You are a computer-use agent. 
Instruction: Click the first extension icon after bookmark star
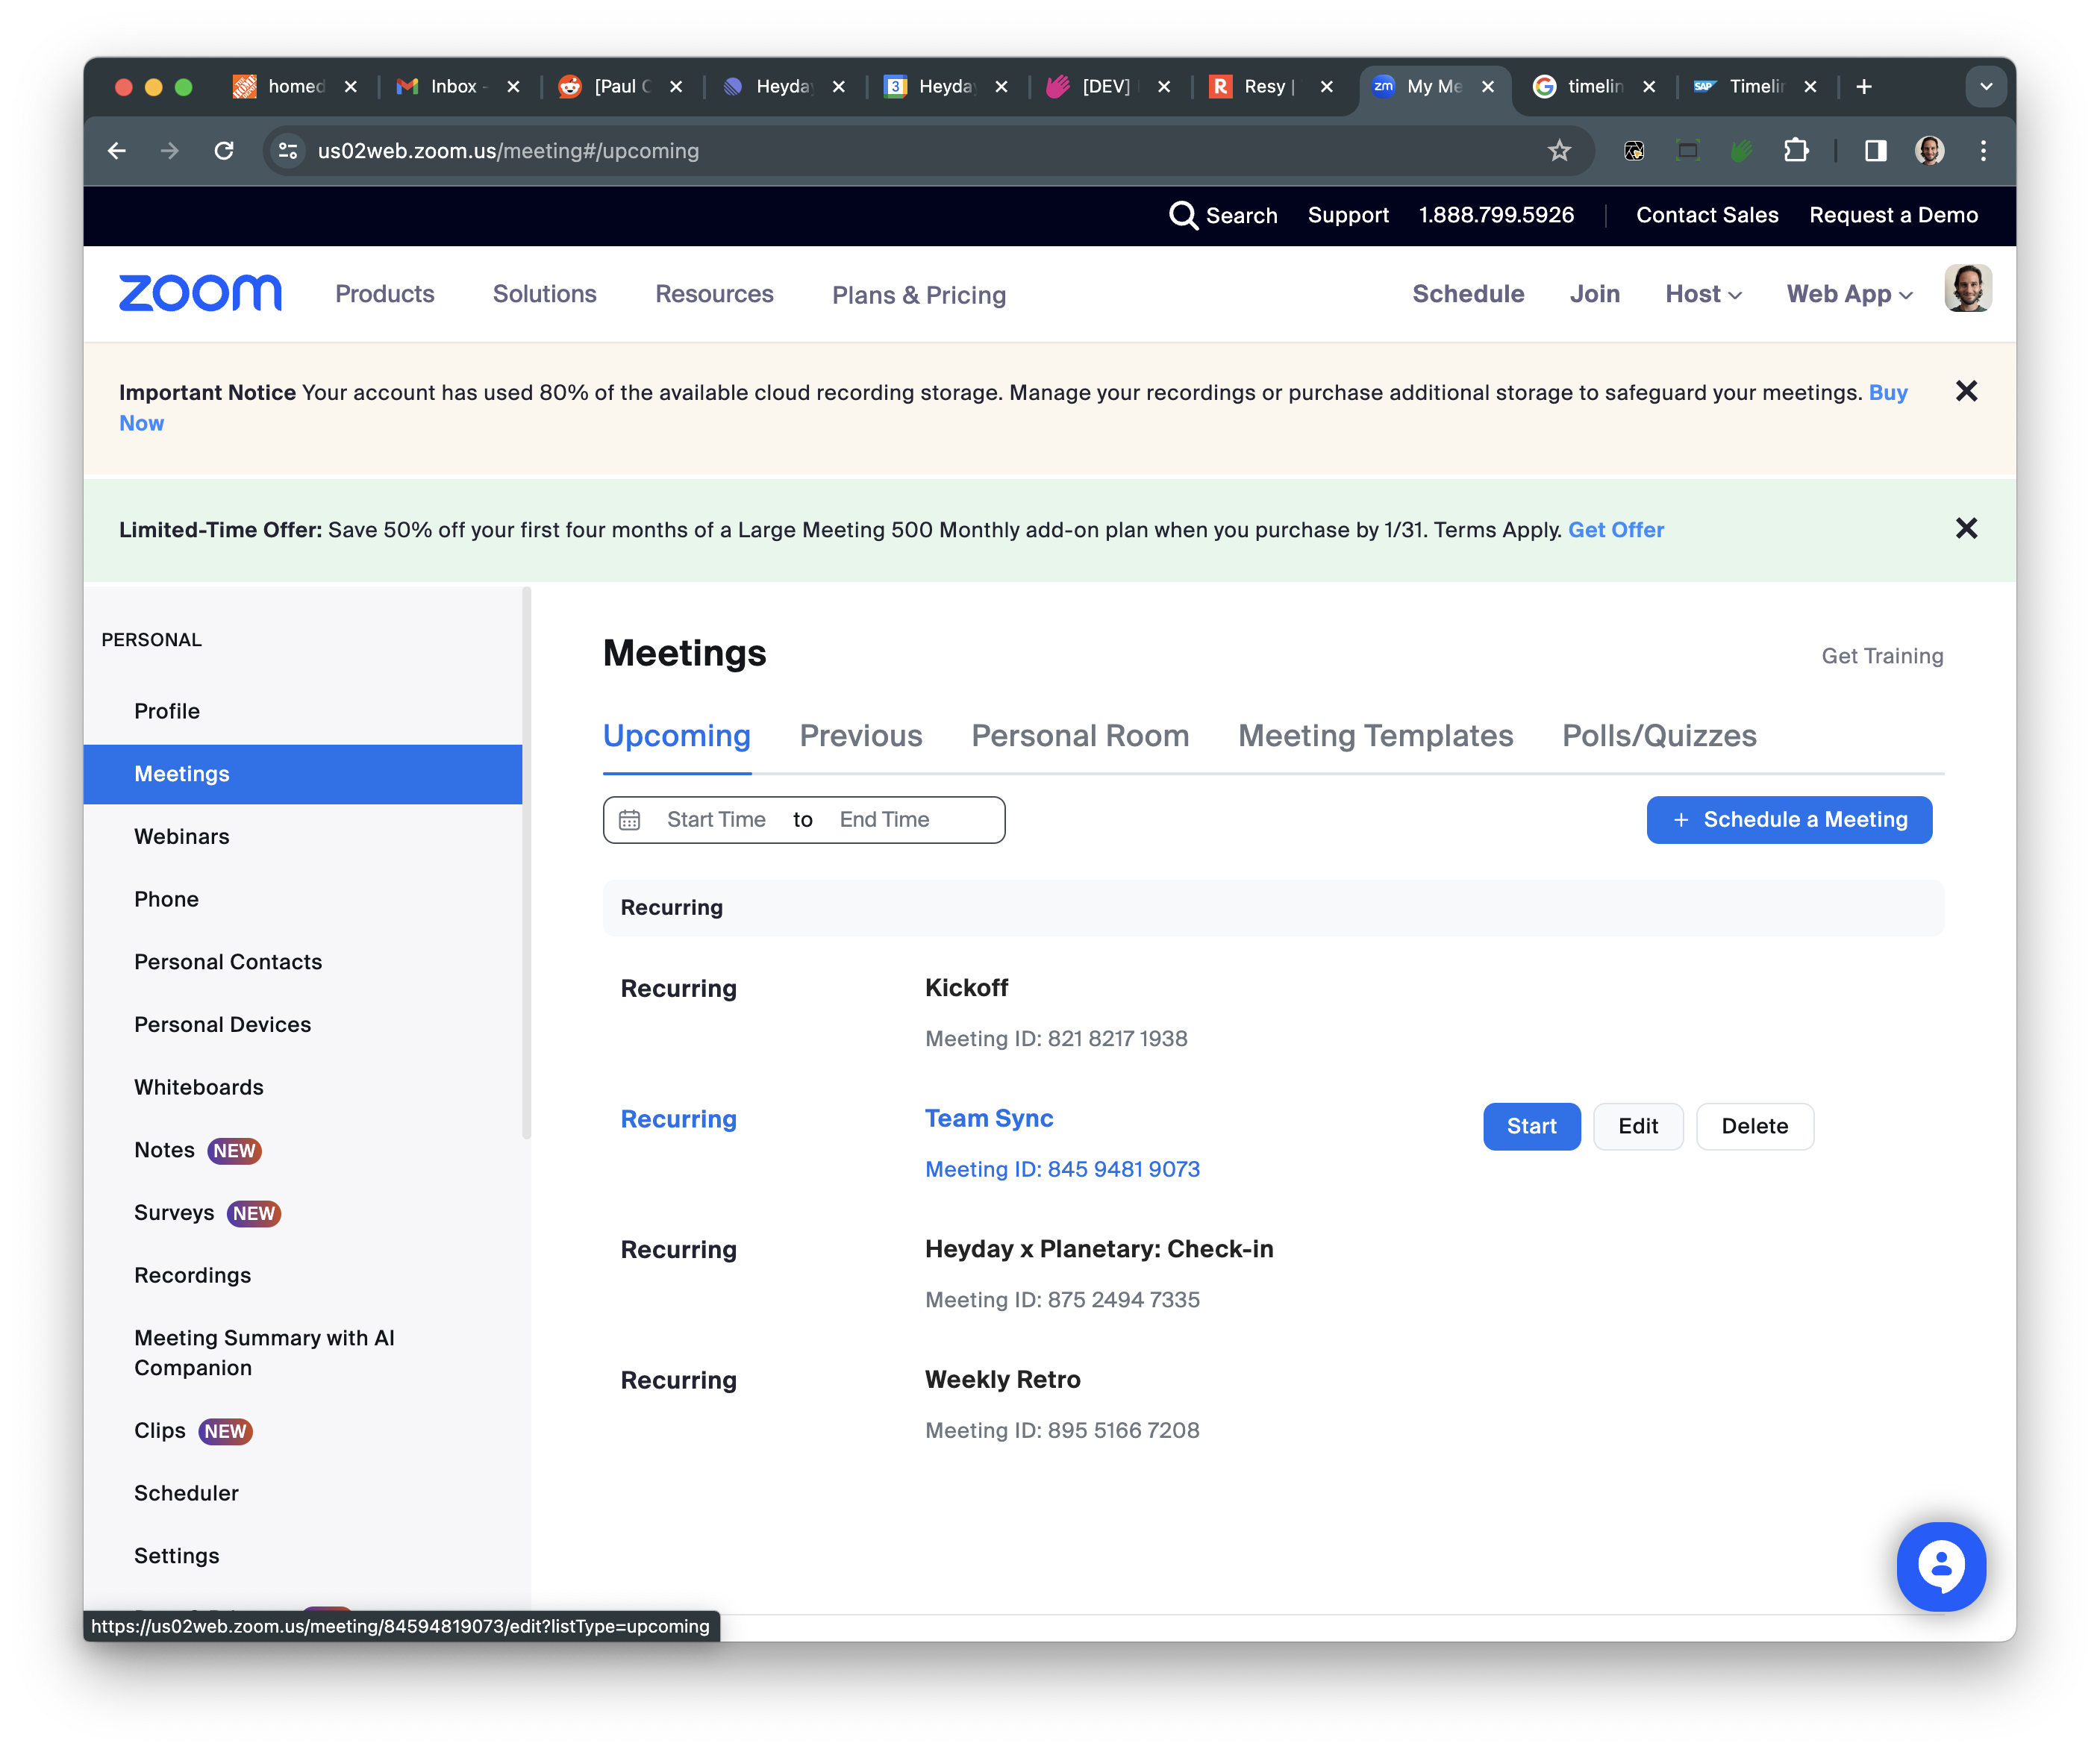[x=1633, y=151]
